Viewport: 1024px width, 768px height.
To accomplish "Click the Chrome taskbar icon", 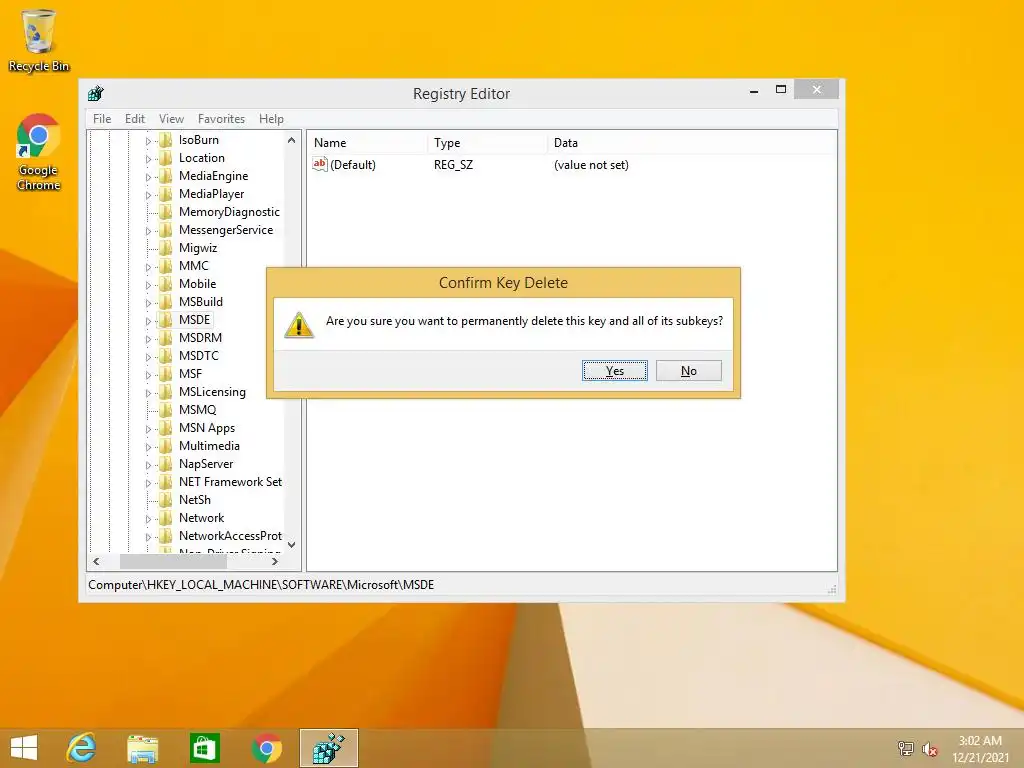I will (266, 748).
